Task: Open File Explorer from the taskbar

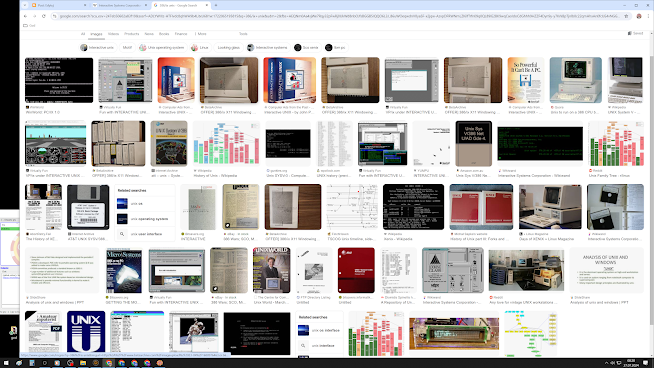Action: pyautogui.click(x=83, y=363)
